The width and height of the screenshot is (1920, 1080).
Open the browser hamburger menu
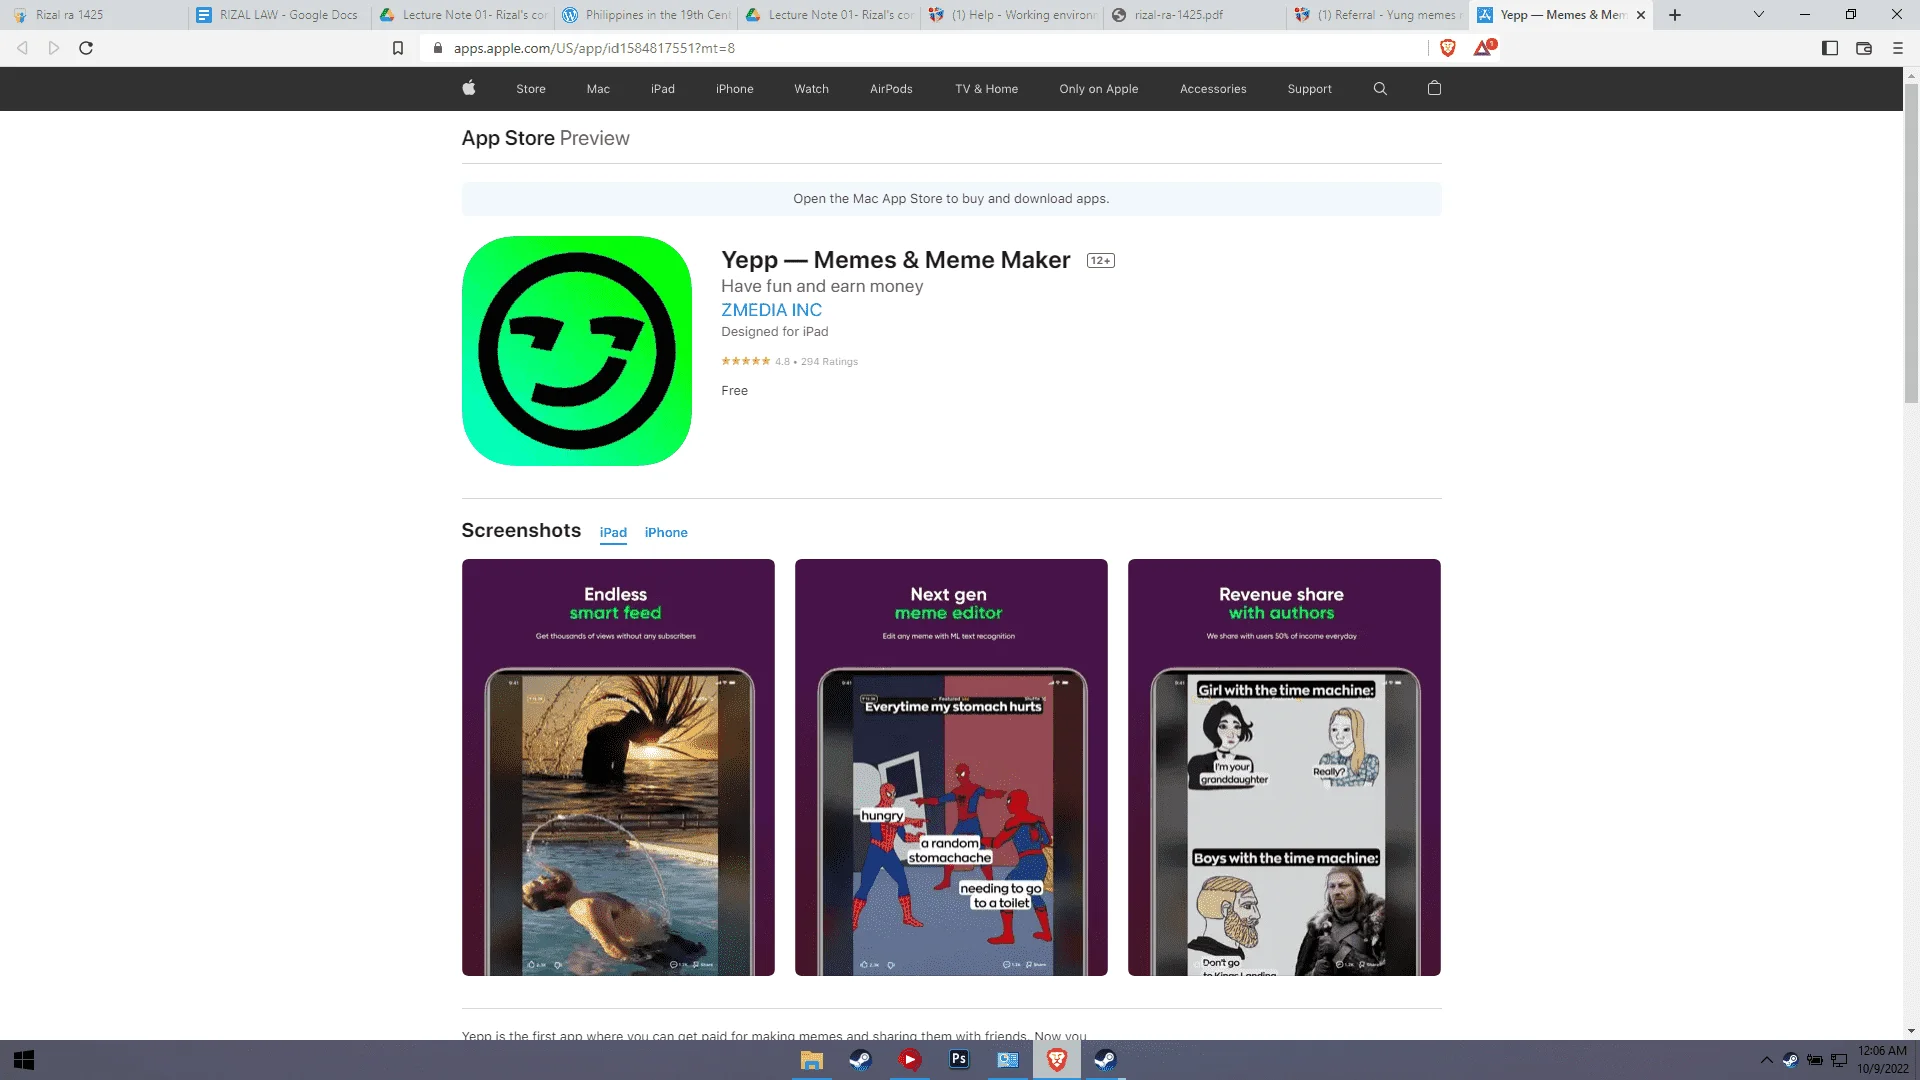click(1898, 48)
